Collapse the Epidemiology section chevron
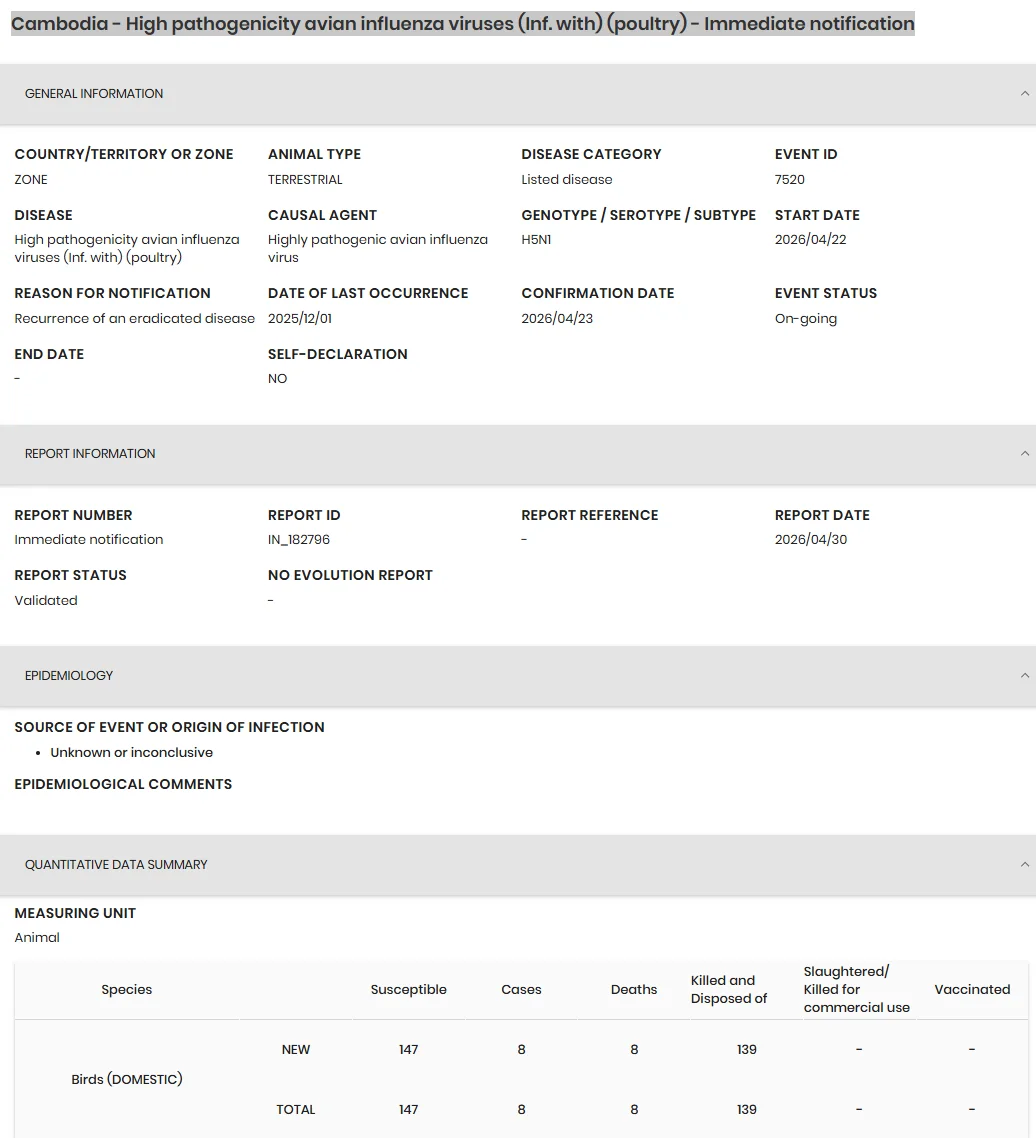 [1024, 676]
